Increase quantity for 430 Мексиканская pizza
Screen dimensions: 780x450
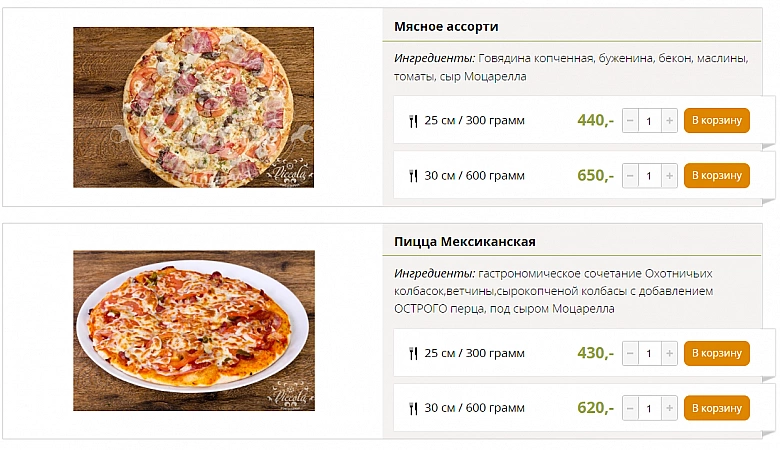(x=669, y=353)
